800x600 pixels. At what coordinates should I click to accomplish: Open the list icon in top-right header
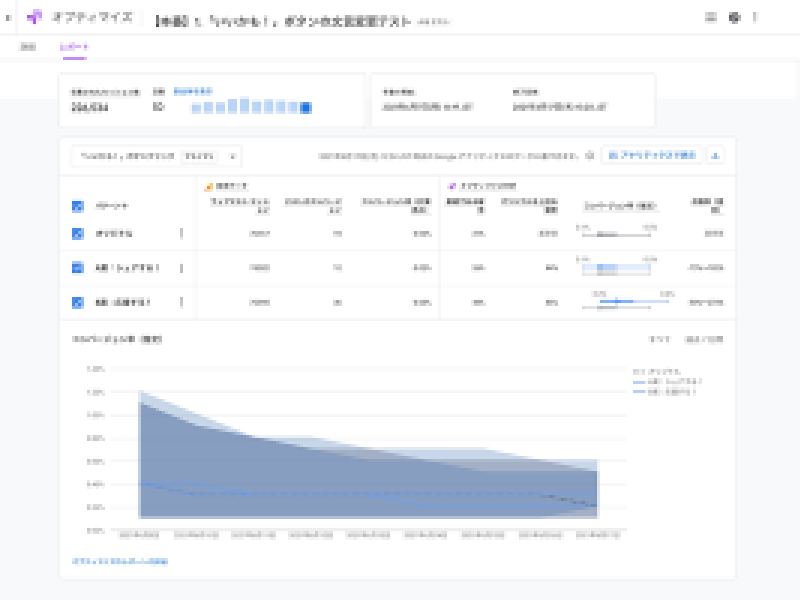711,17
